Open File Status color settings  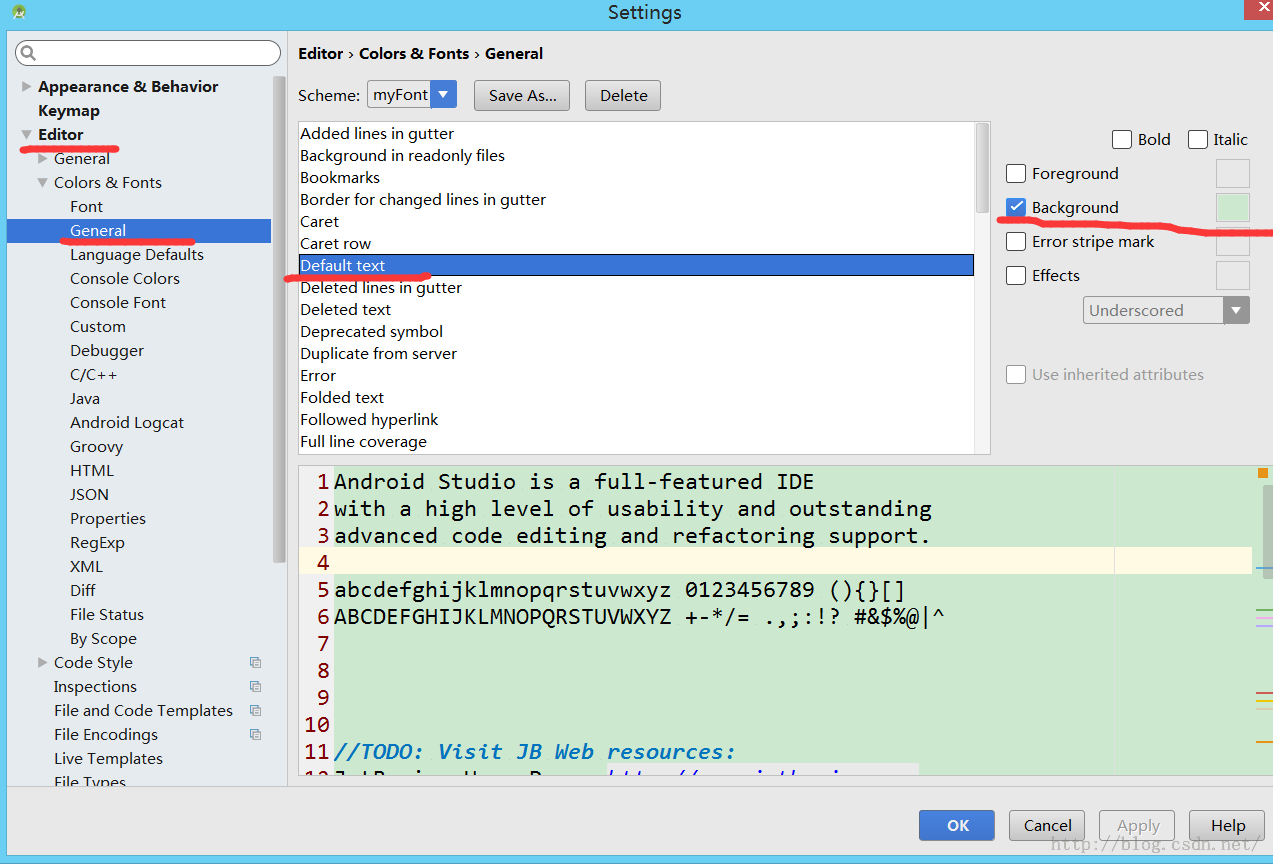point(107,615)
